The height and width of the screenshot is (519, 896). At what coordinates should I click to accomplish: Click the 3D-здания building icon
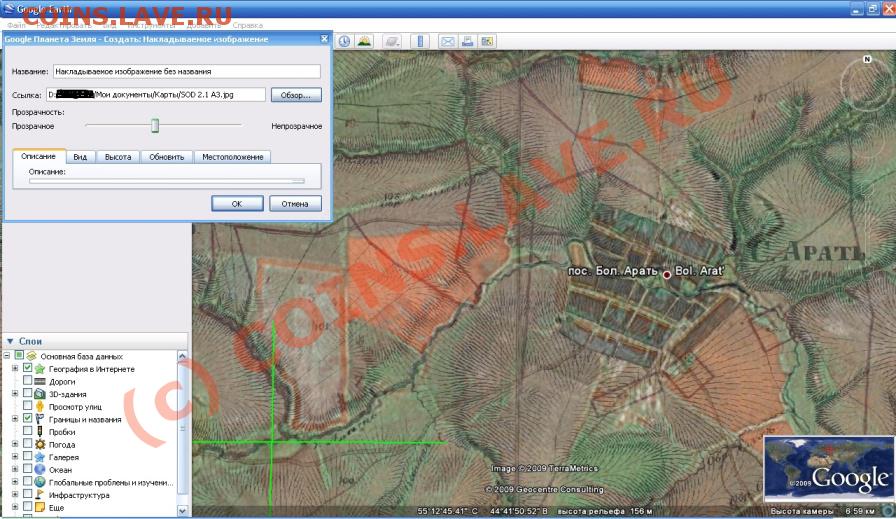point(39,394)
